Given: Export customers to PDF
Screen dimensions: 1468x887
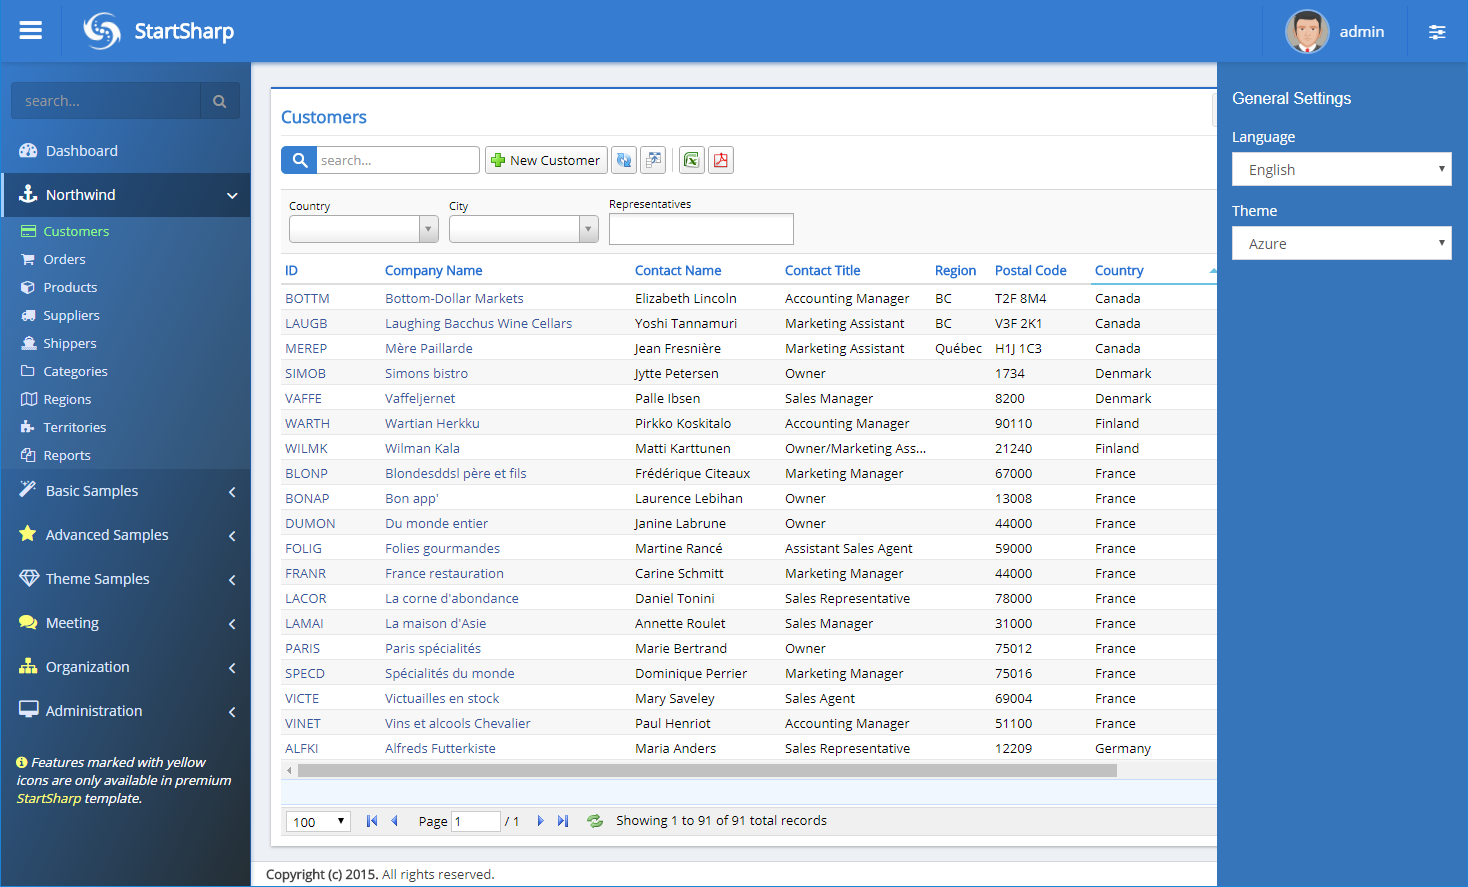Looking at the screenshot, I should point(721,160).
